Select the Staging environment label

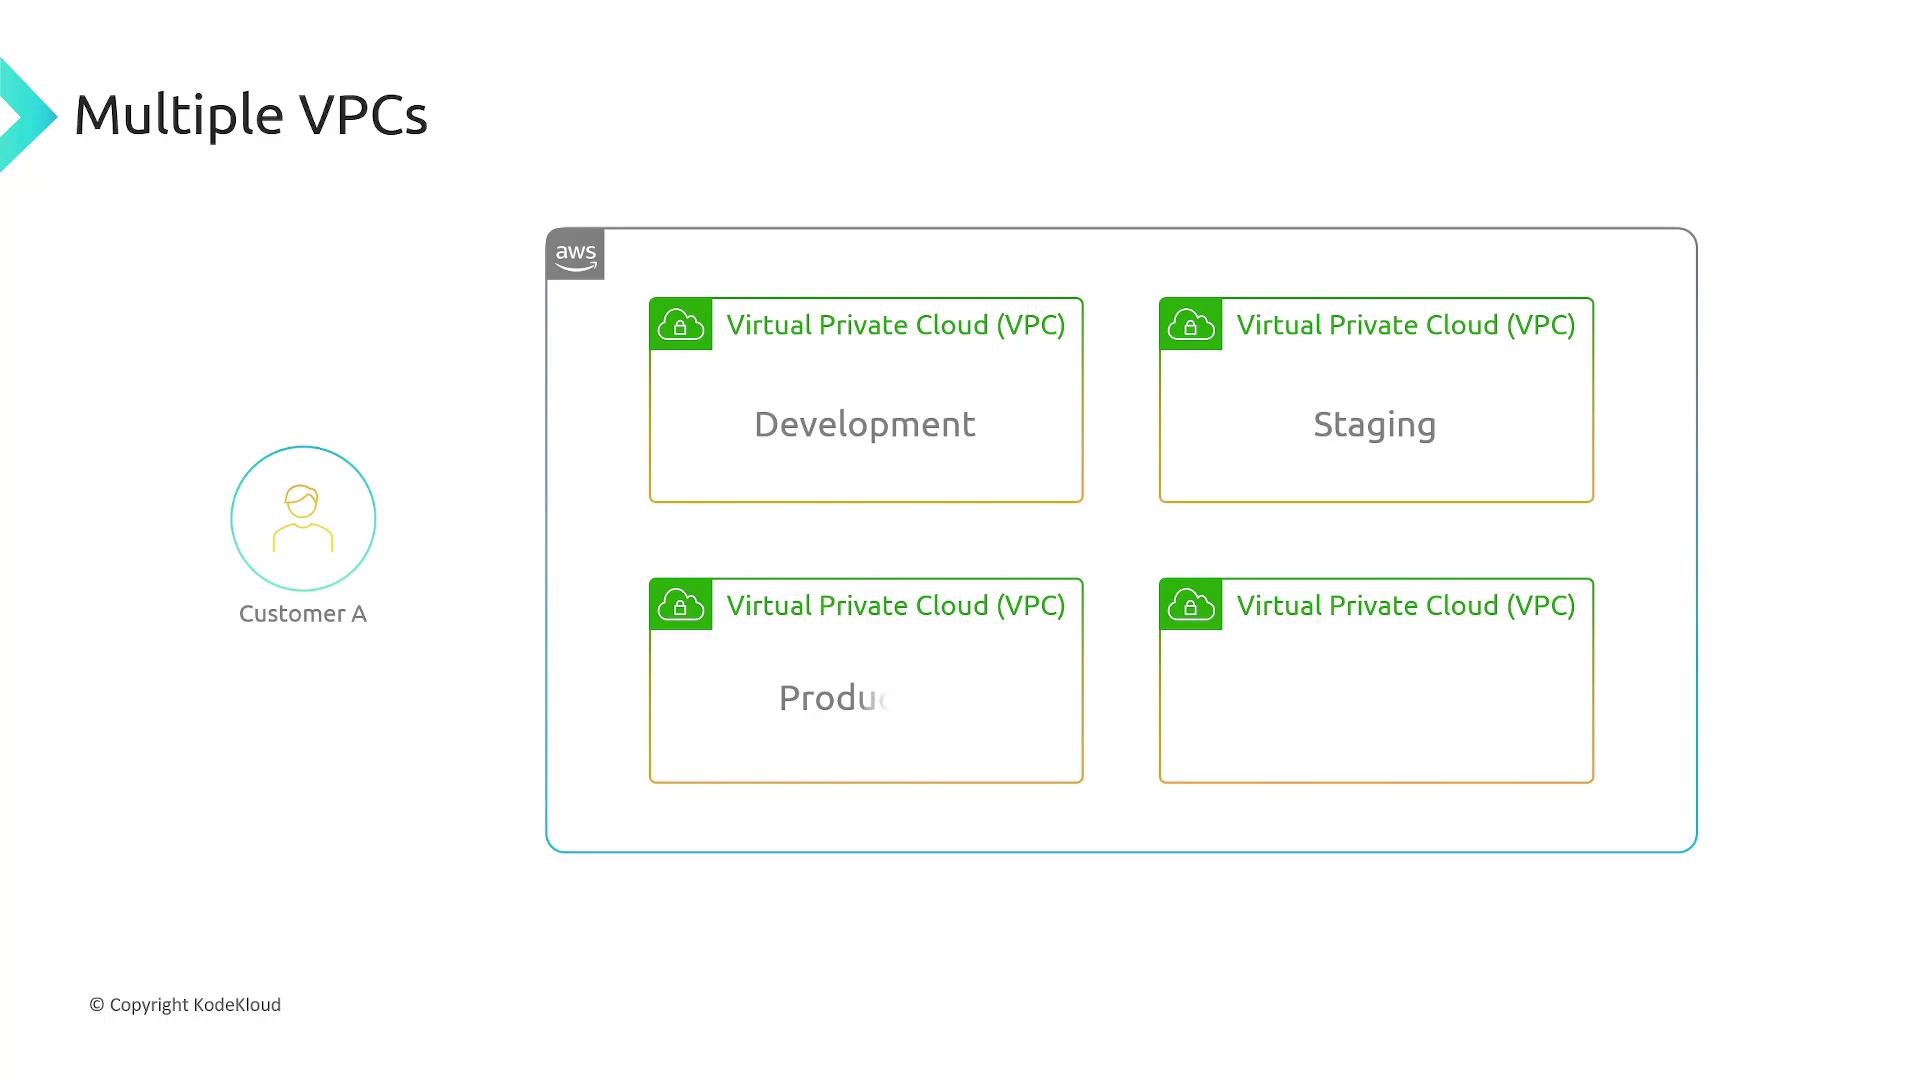tap(1374, 425)
